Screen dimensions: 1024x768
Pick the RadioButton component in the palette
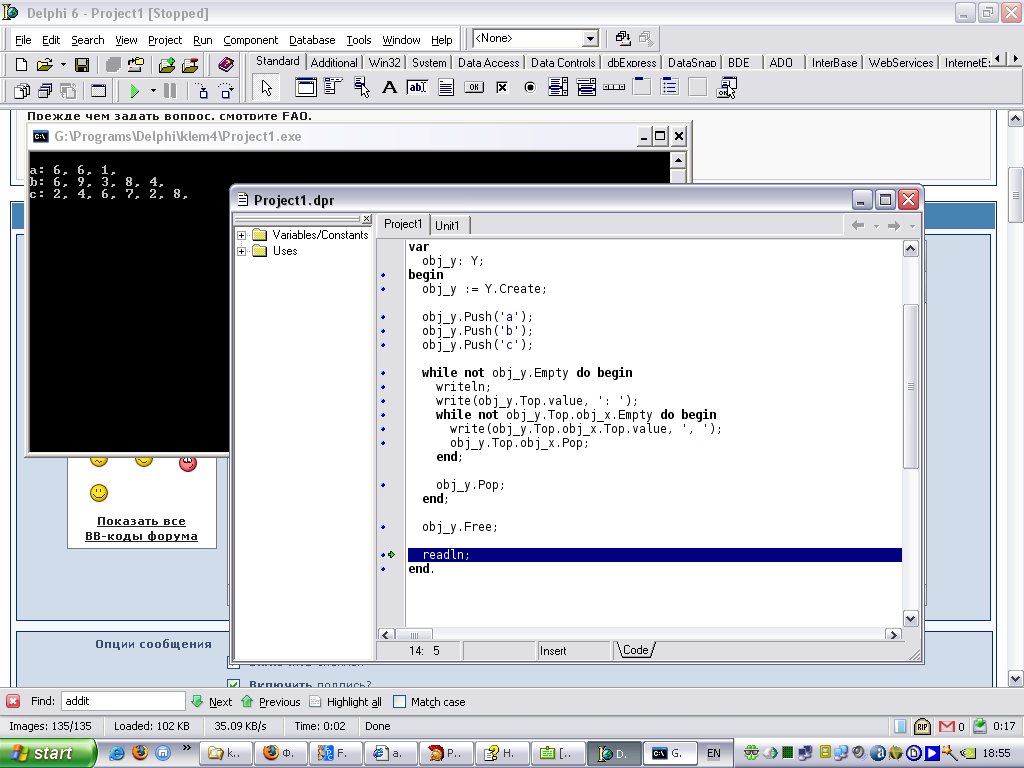tap(530, 88)
